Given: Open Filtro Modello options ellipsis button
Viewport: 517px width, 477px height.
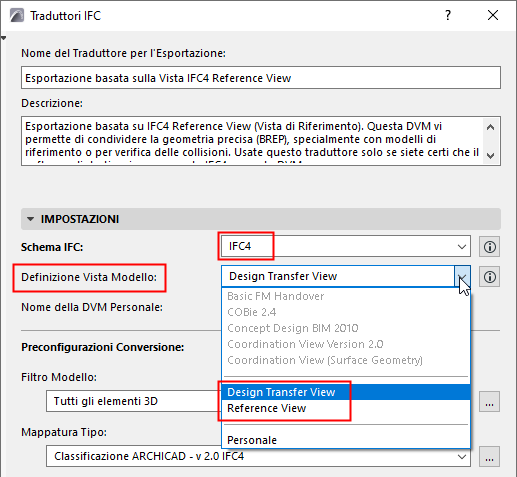Looking at the screenshot, I should point(489,402).
